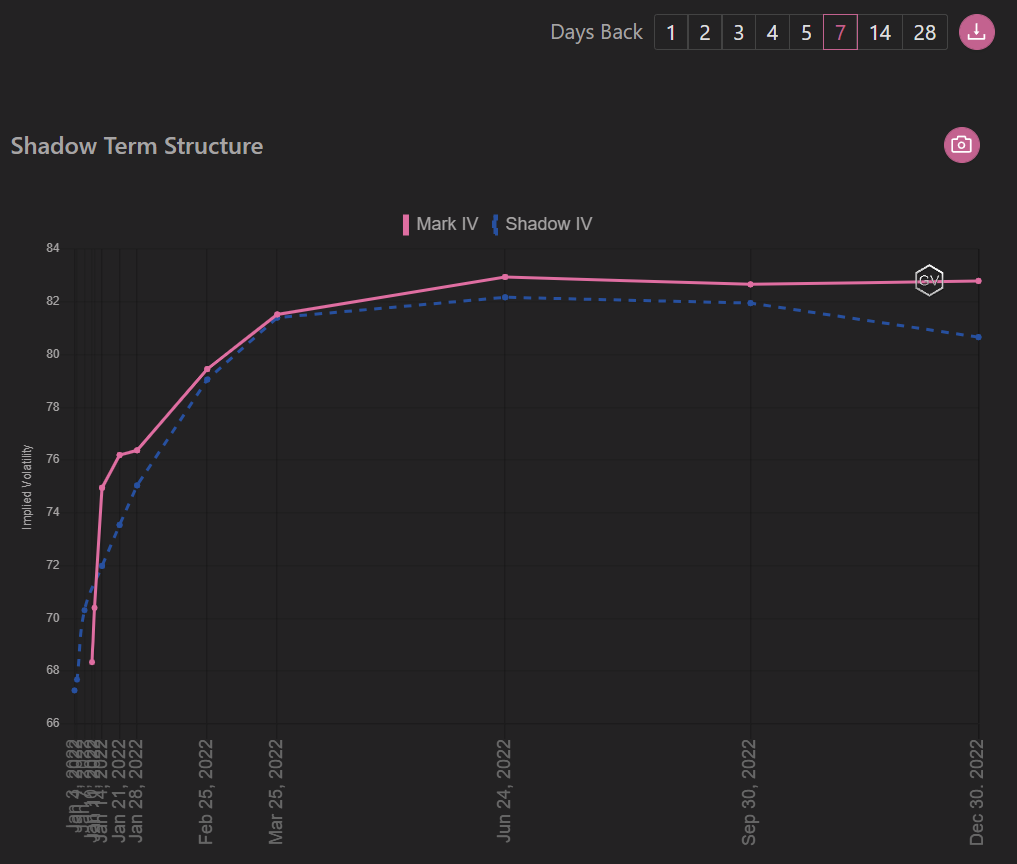Take chart snapshot with camera icon
This screenshot has width=1017, height=864.
pos(961,145)
